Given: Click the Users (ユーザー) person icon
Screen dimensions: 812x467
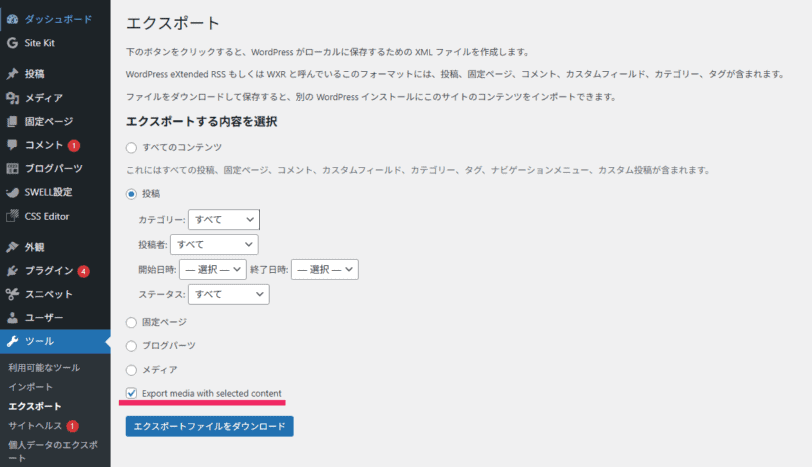Looking at the screenshot, I should coord(12,317).
